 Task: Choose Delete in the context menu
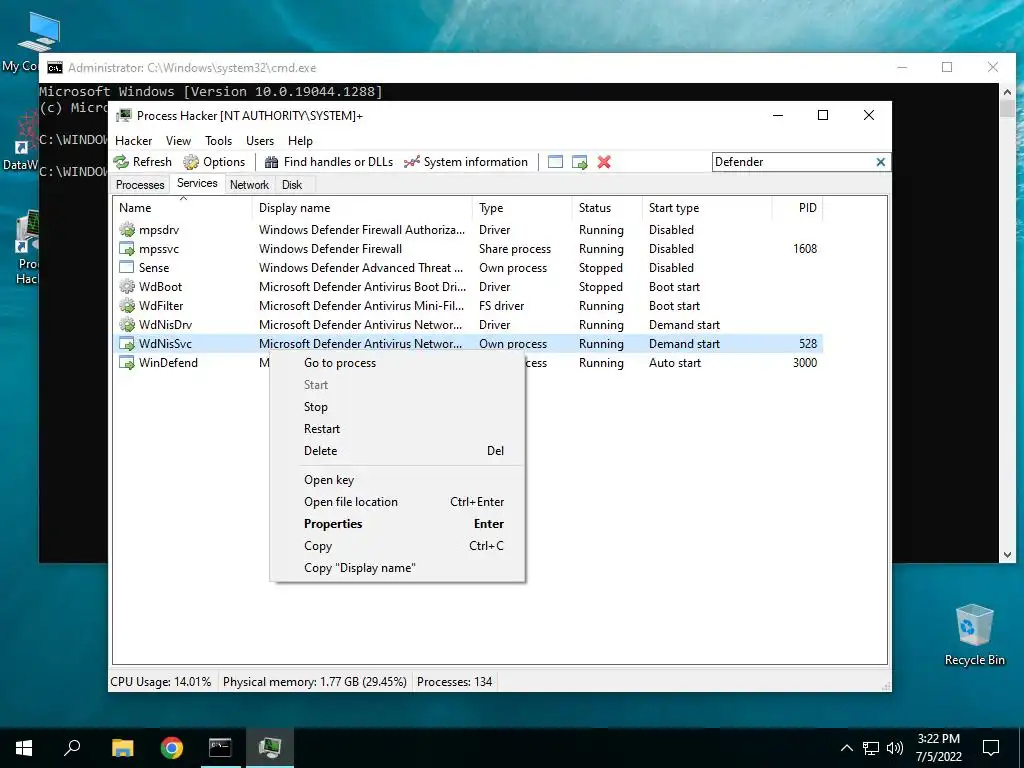(x=397, y=451)
